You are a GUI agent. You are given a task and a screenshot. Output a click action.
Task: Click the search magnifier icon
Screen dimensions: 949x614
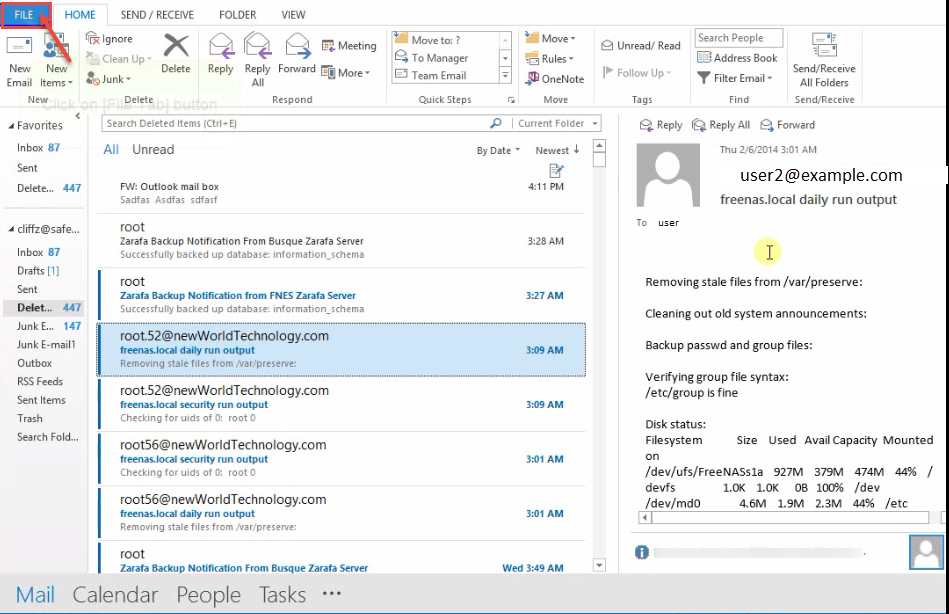point(496,124)
